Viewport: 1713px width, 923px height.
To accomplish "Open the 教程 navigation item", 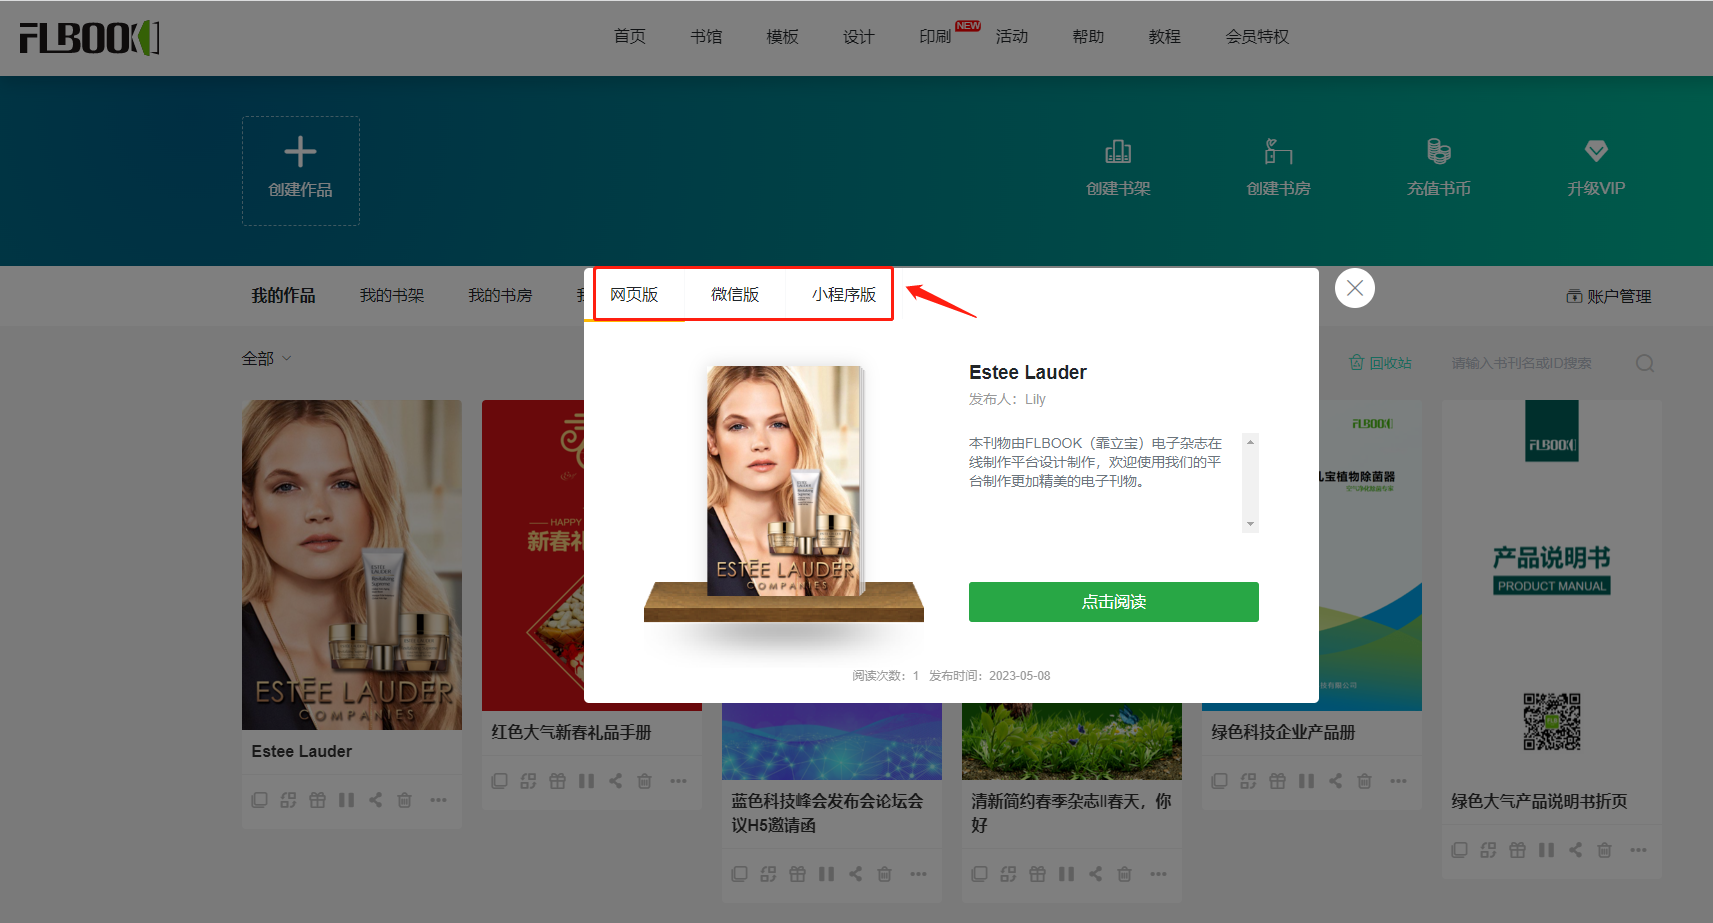I will pos(1164,37).
